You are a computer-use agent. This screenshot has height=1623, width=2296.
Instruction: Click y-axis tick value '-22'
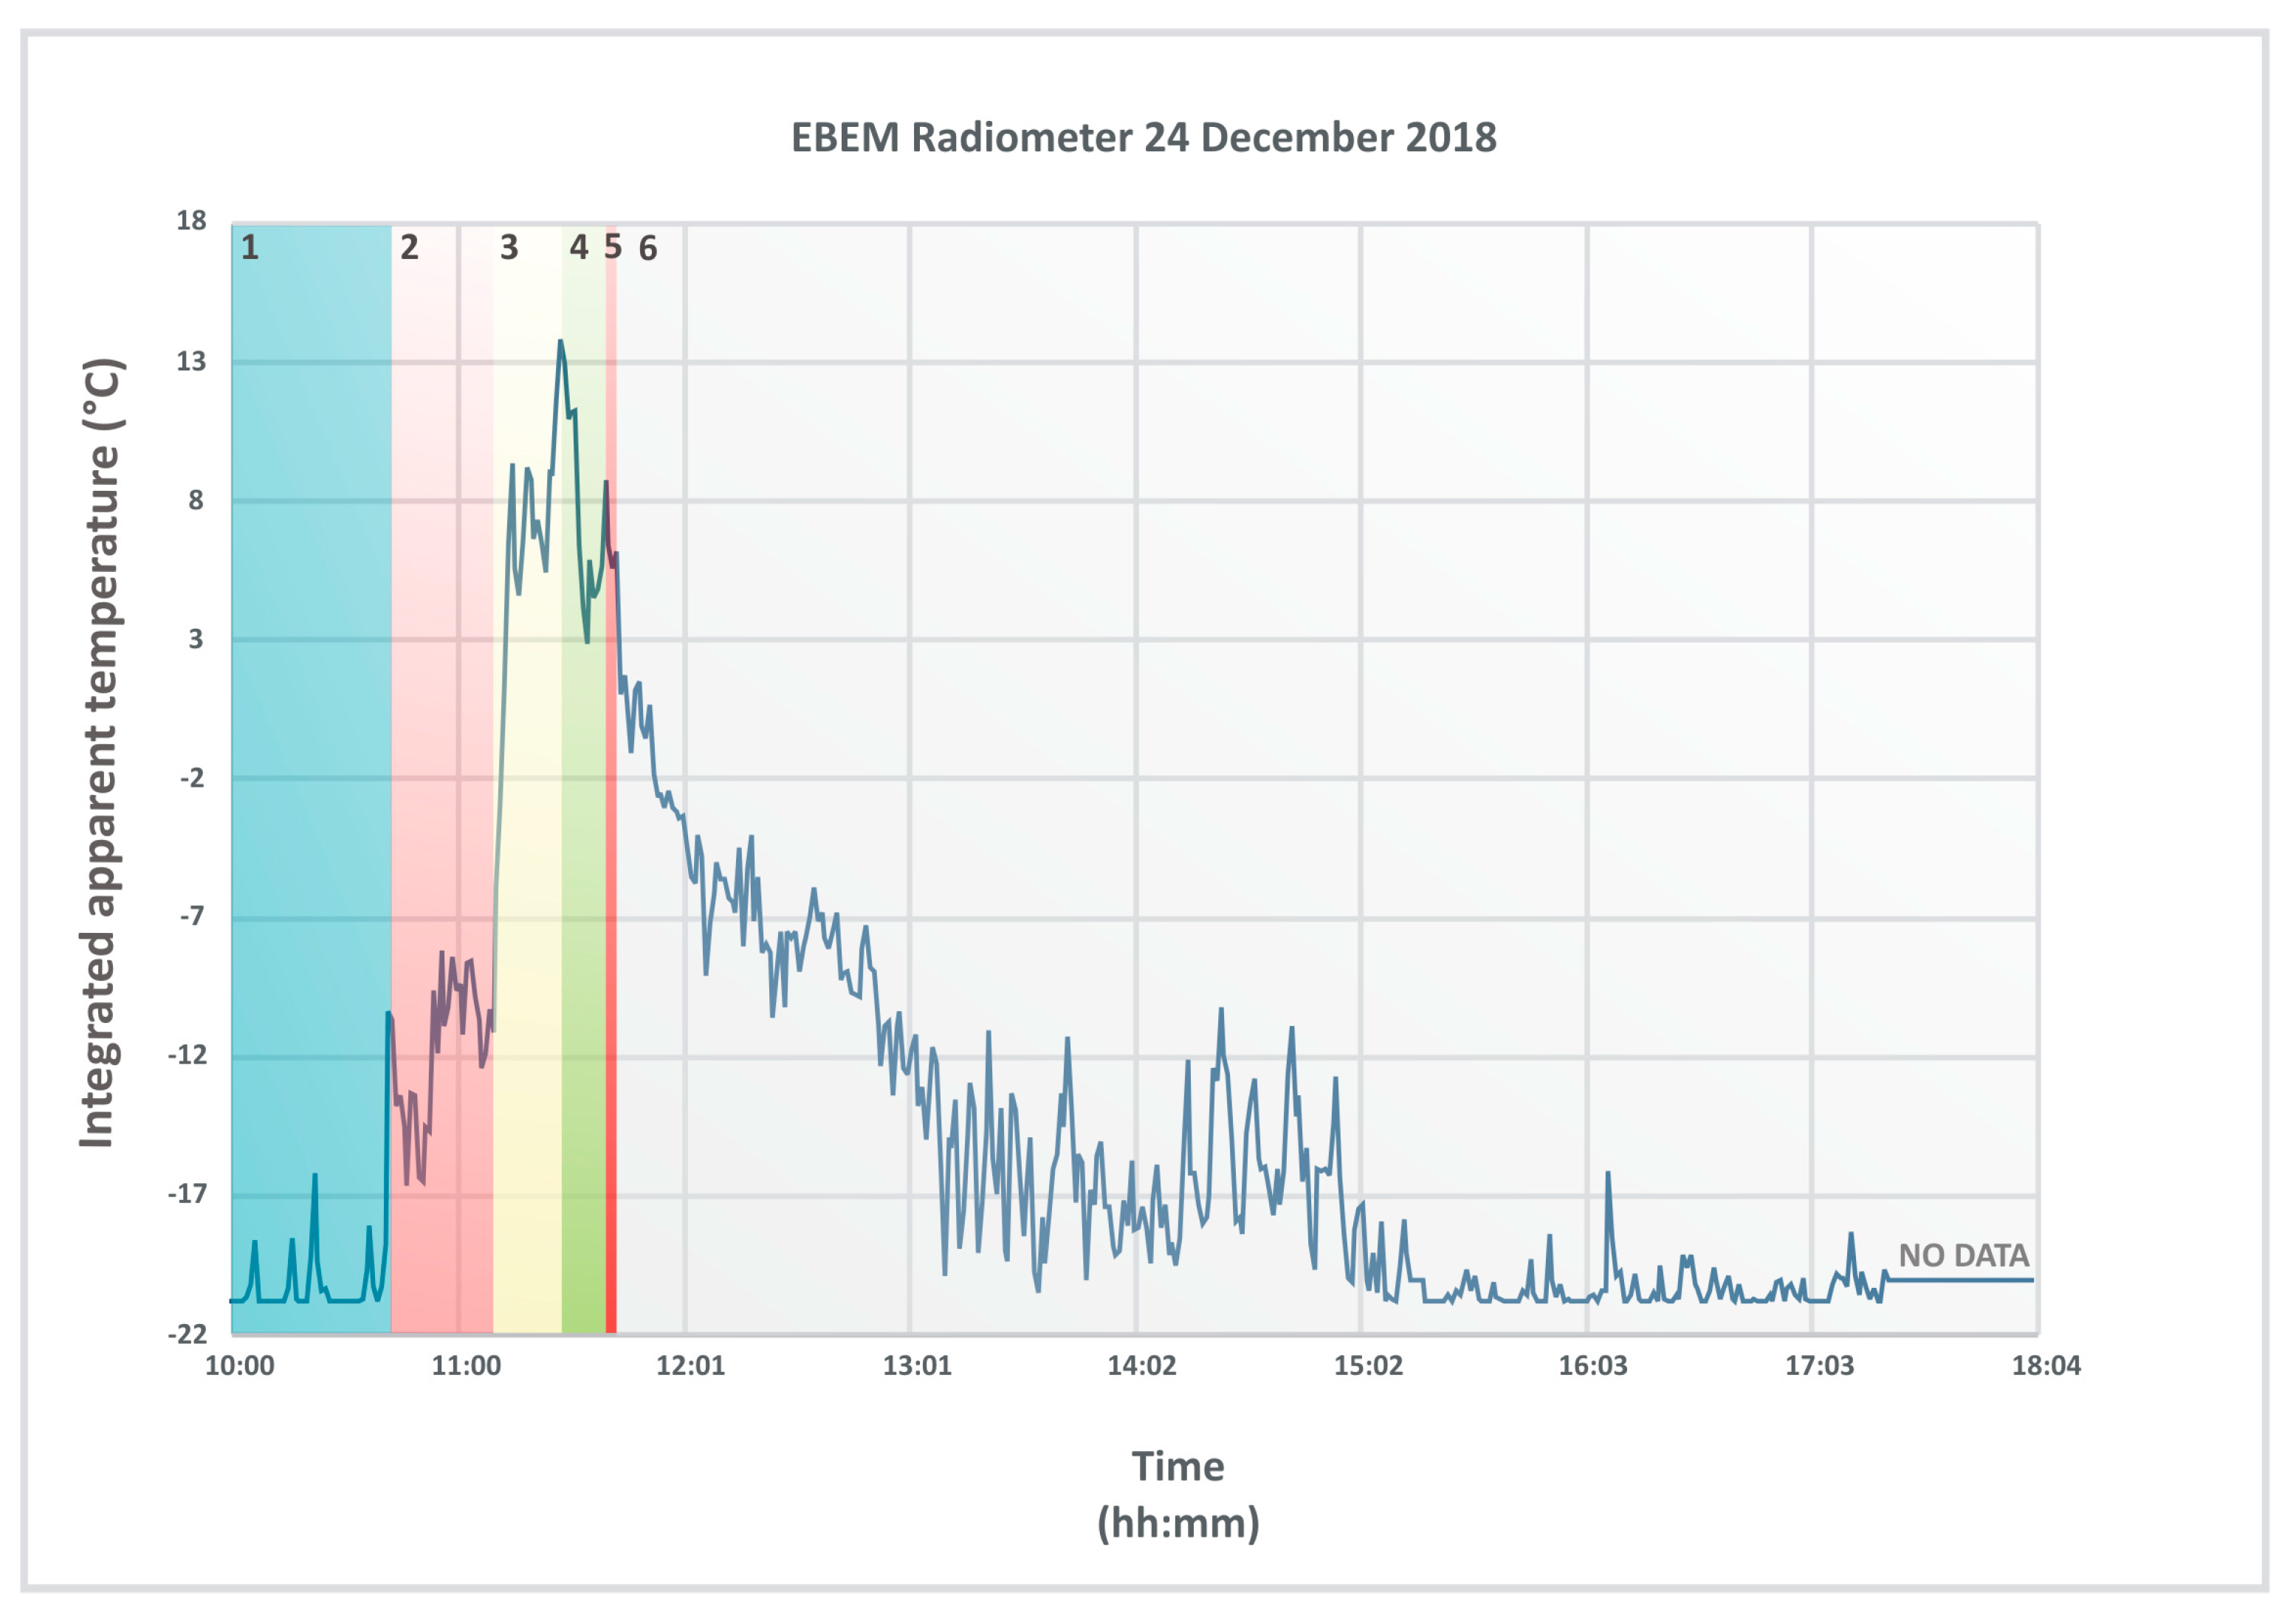pos(187,1334)
